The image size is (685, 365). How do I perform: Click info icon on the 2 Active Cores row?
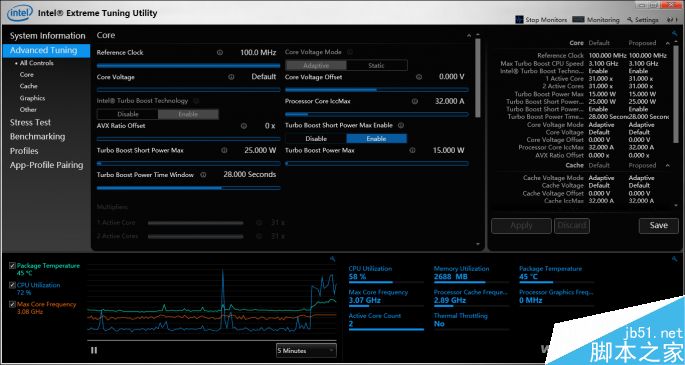(259, 236)
